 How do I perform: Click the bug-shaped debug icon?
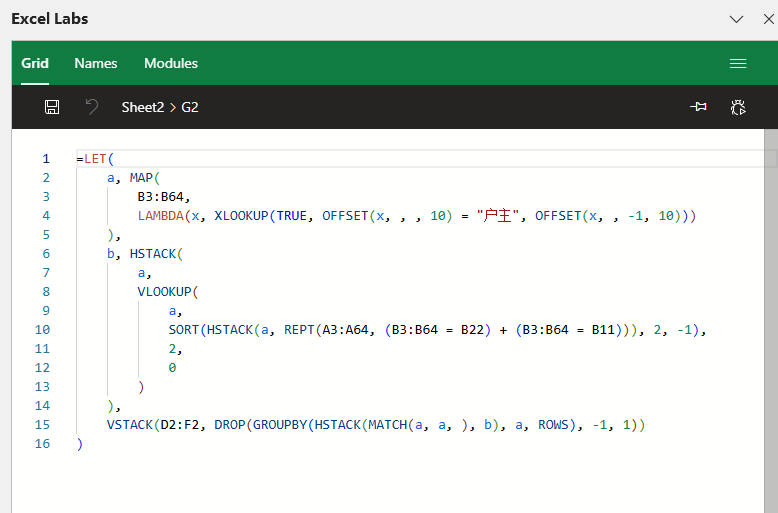(x=738, y=107)
